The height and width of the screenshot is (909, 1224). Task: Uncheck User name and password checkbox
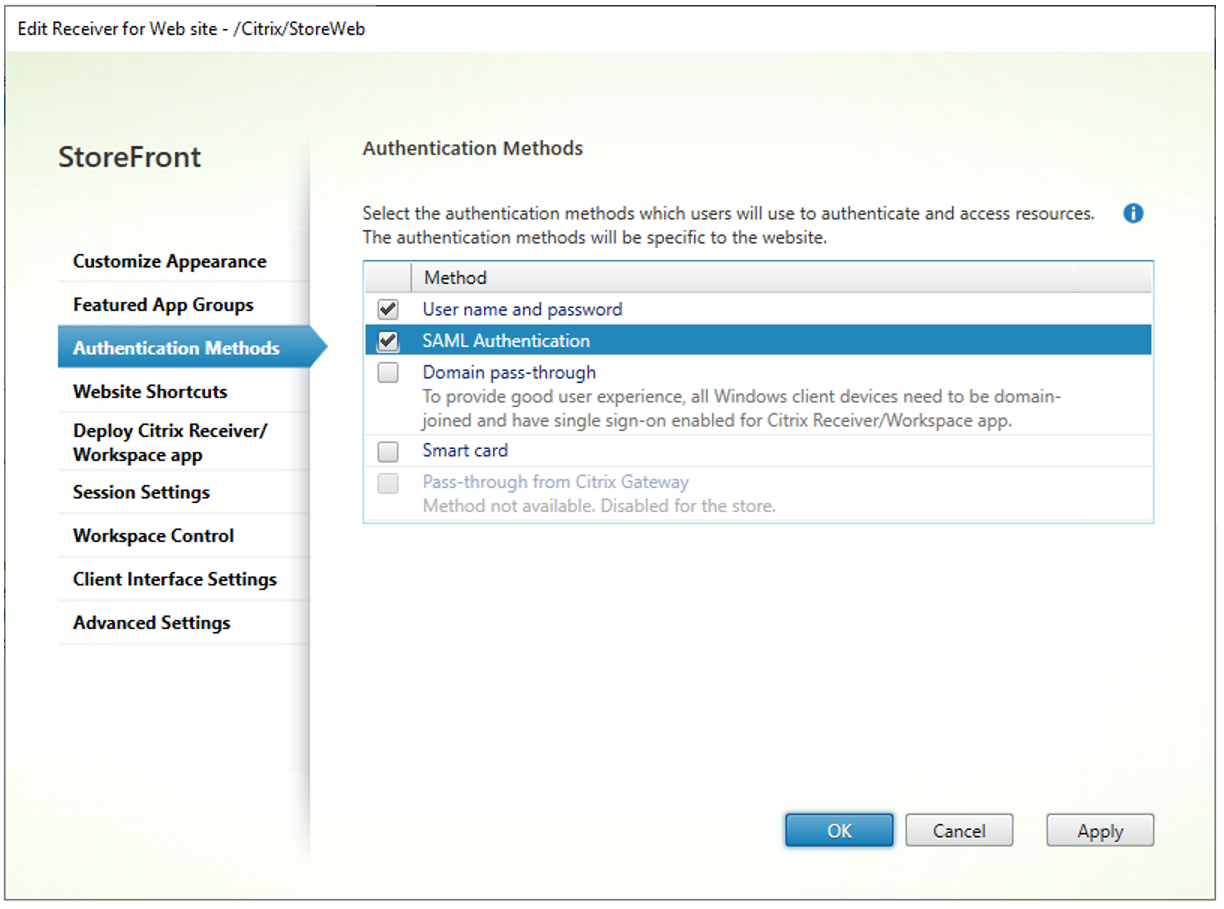(x=388, y=310)
